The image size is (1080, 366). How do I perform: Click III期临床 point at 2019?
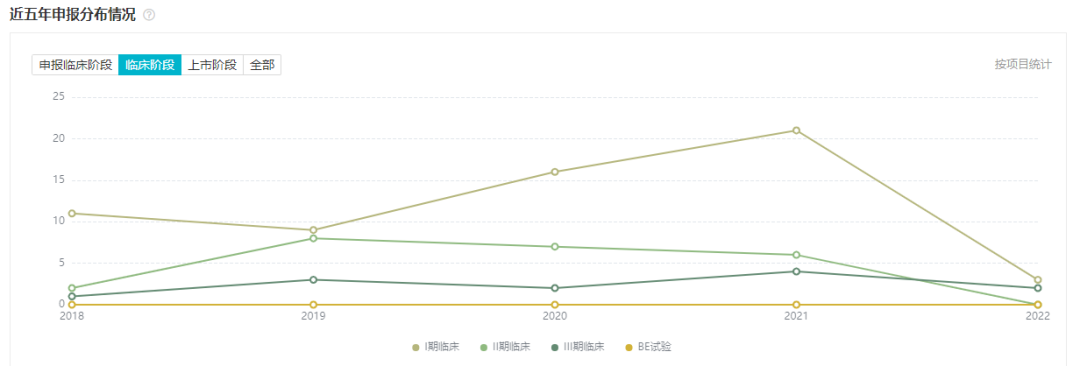(313, 280)
